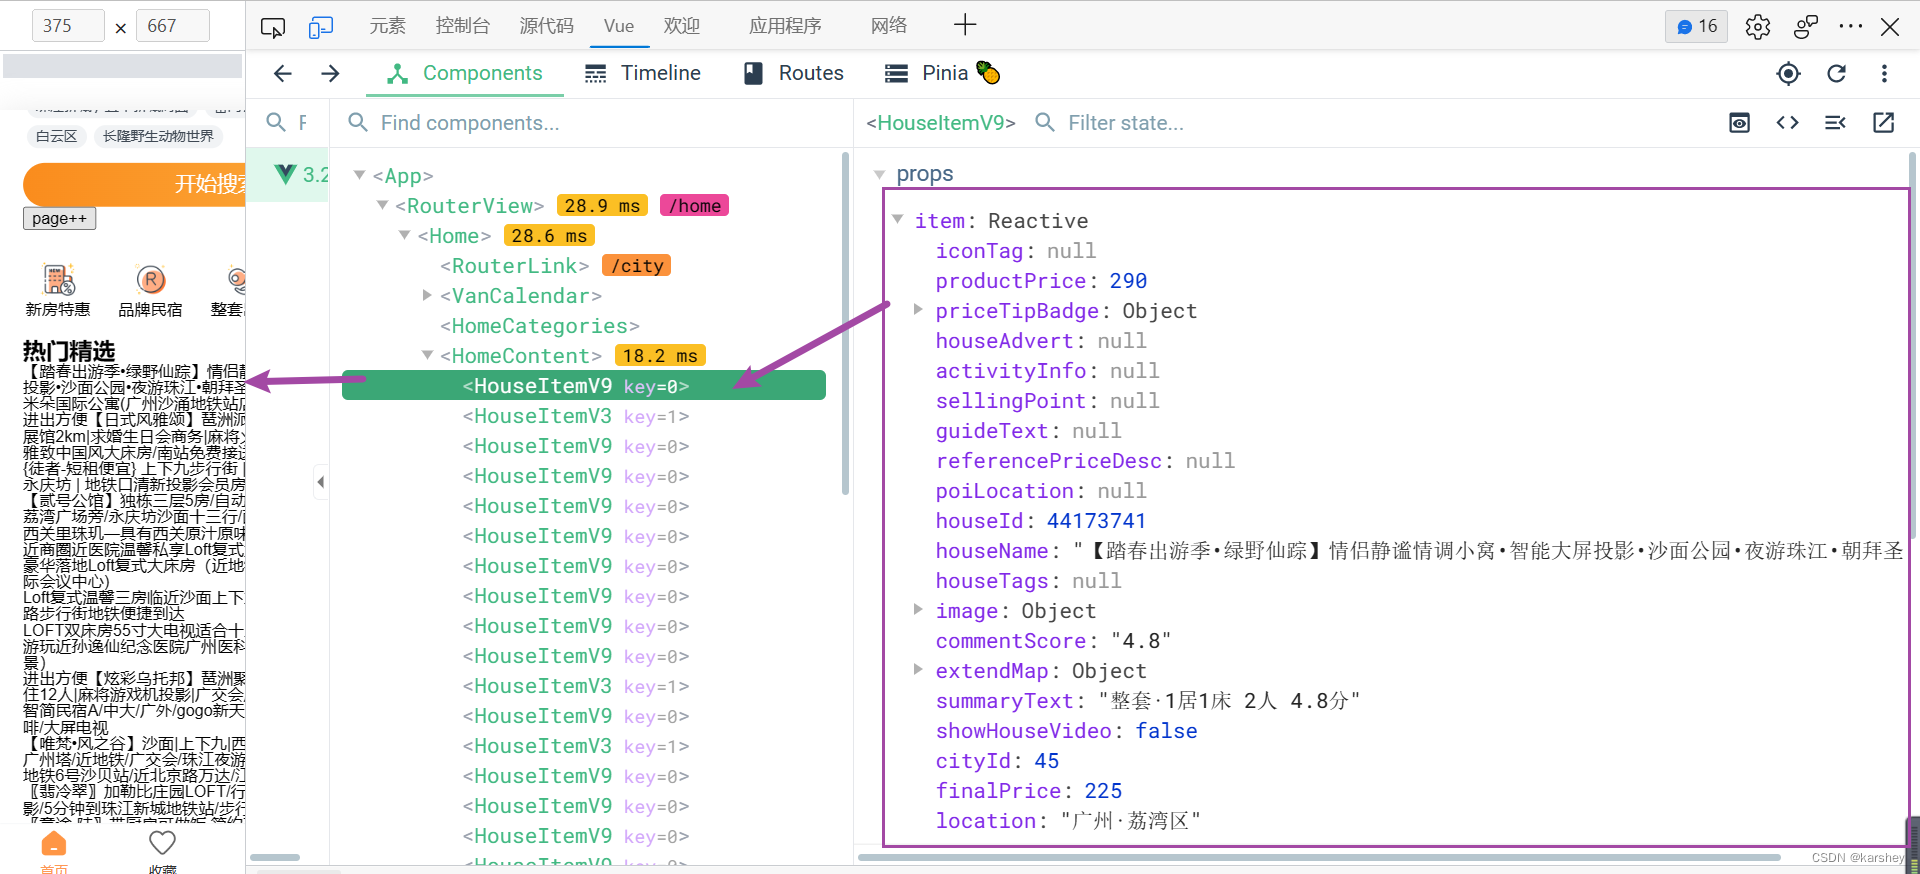Click the select component target icon

pyautogui.click(x=1789, y=73)
